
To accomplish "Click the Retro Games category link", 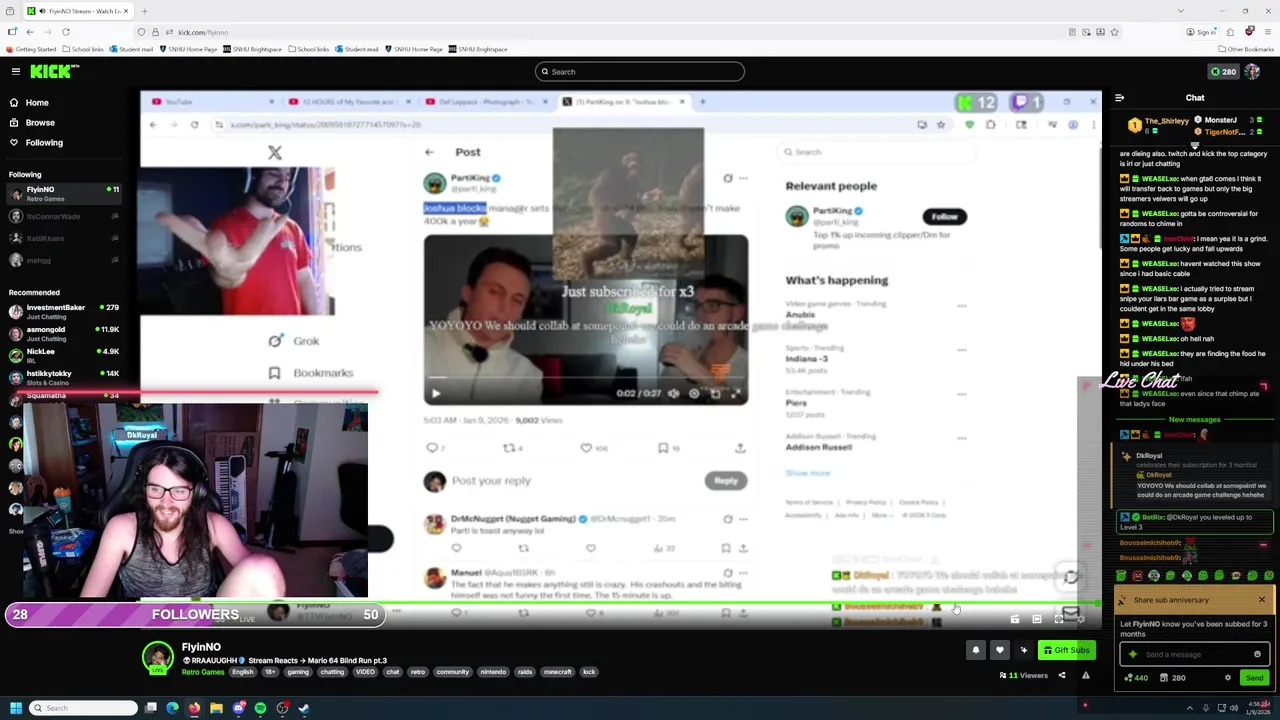I will 203,672.
